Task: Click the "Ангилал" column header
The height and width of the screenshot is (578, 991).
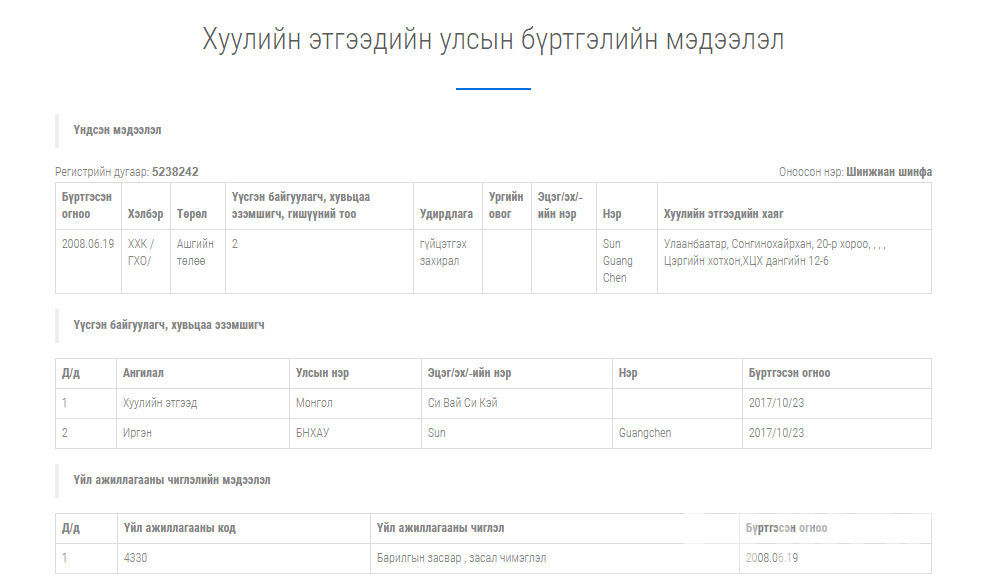Action: coord(142,373)
